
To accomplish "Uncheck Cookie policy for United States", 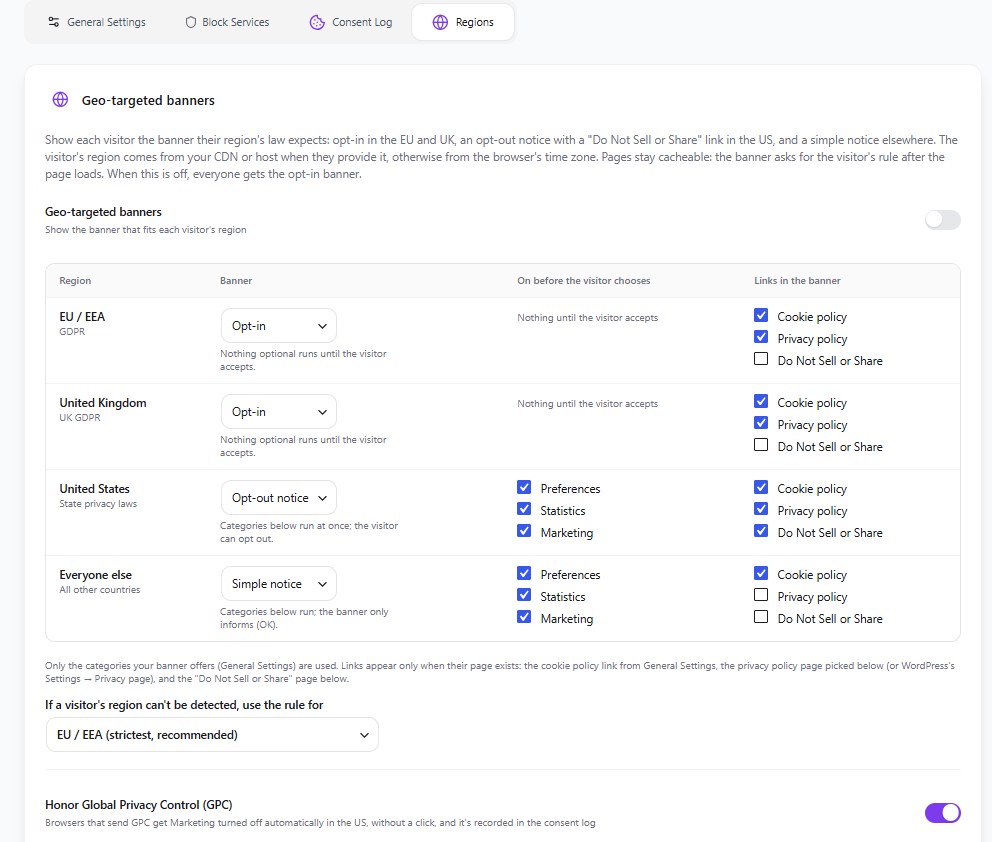I will 761,487.
